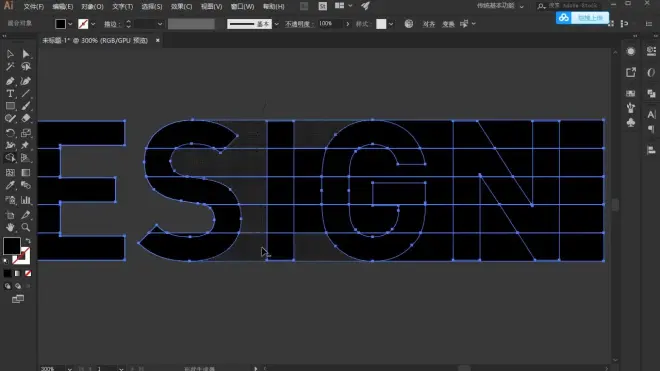Screen dimensions: 660x371
Task: Select the Mesh tool
Action: [x=10, y=173]
